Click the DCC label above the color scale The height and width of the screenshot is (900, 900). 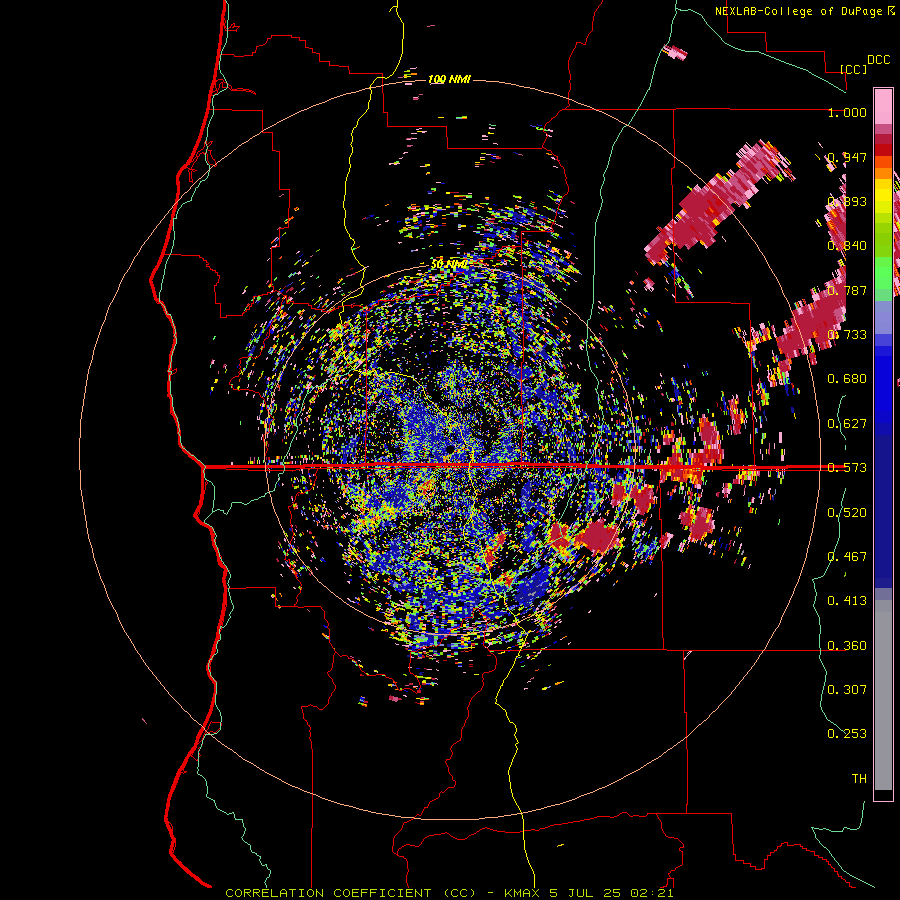click(x=878, y=60)
